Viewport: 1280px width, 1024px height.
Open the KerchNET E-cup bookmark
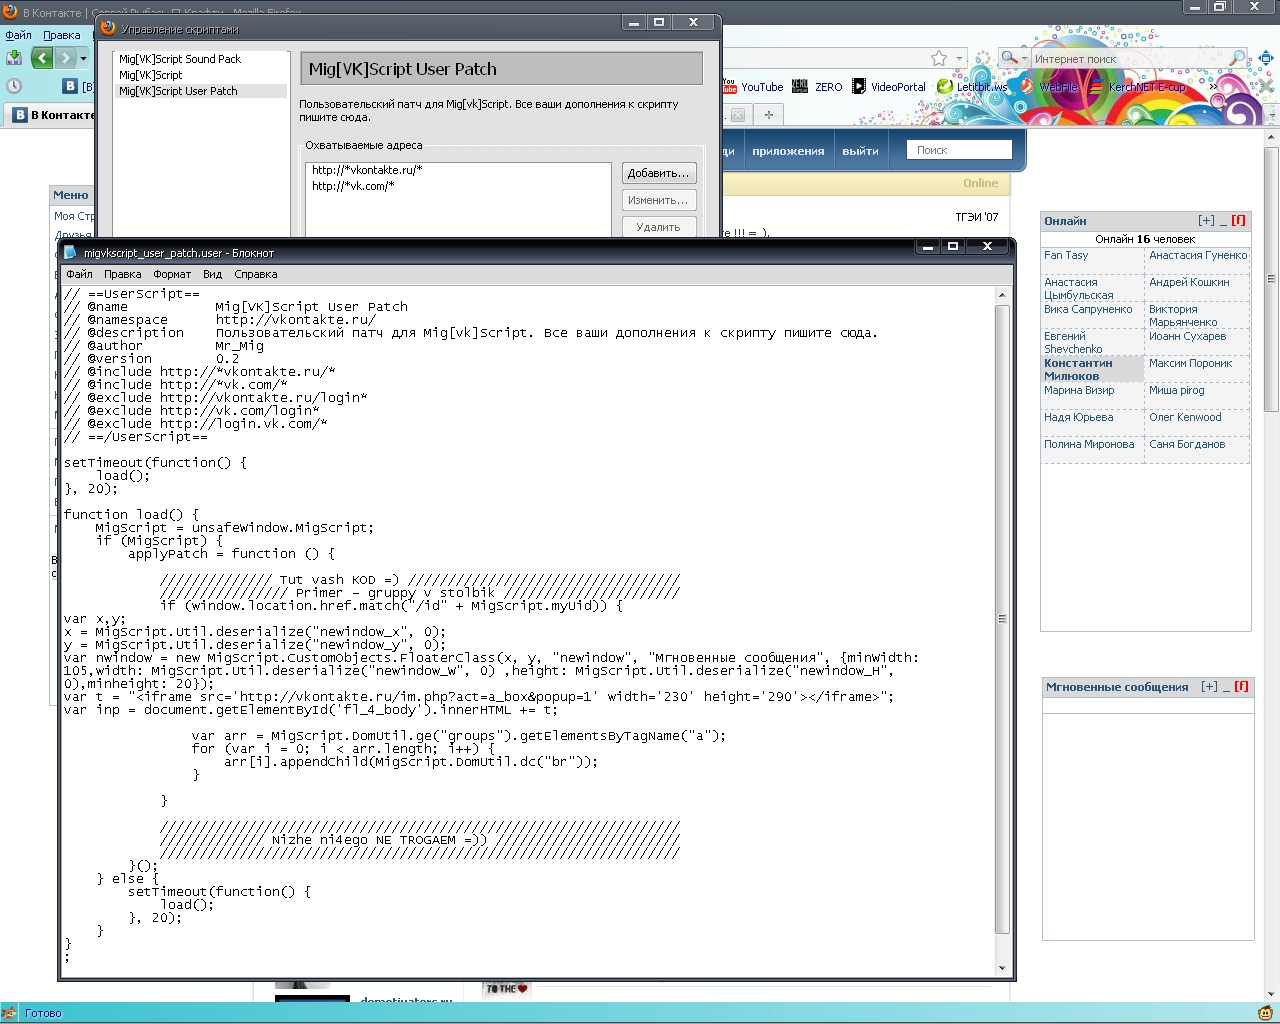coord(1138,87)
